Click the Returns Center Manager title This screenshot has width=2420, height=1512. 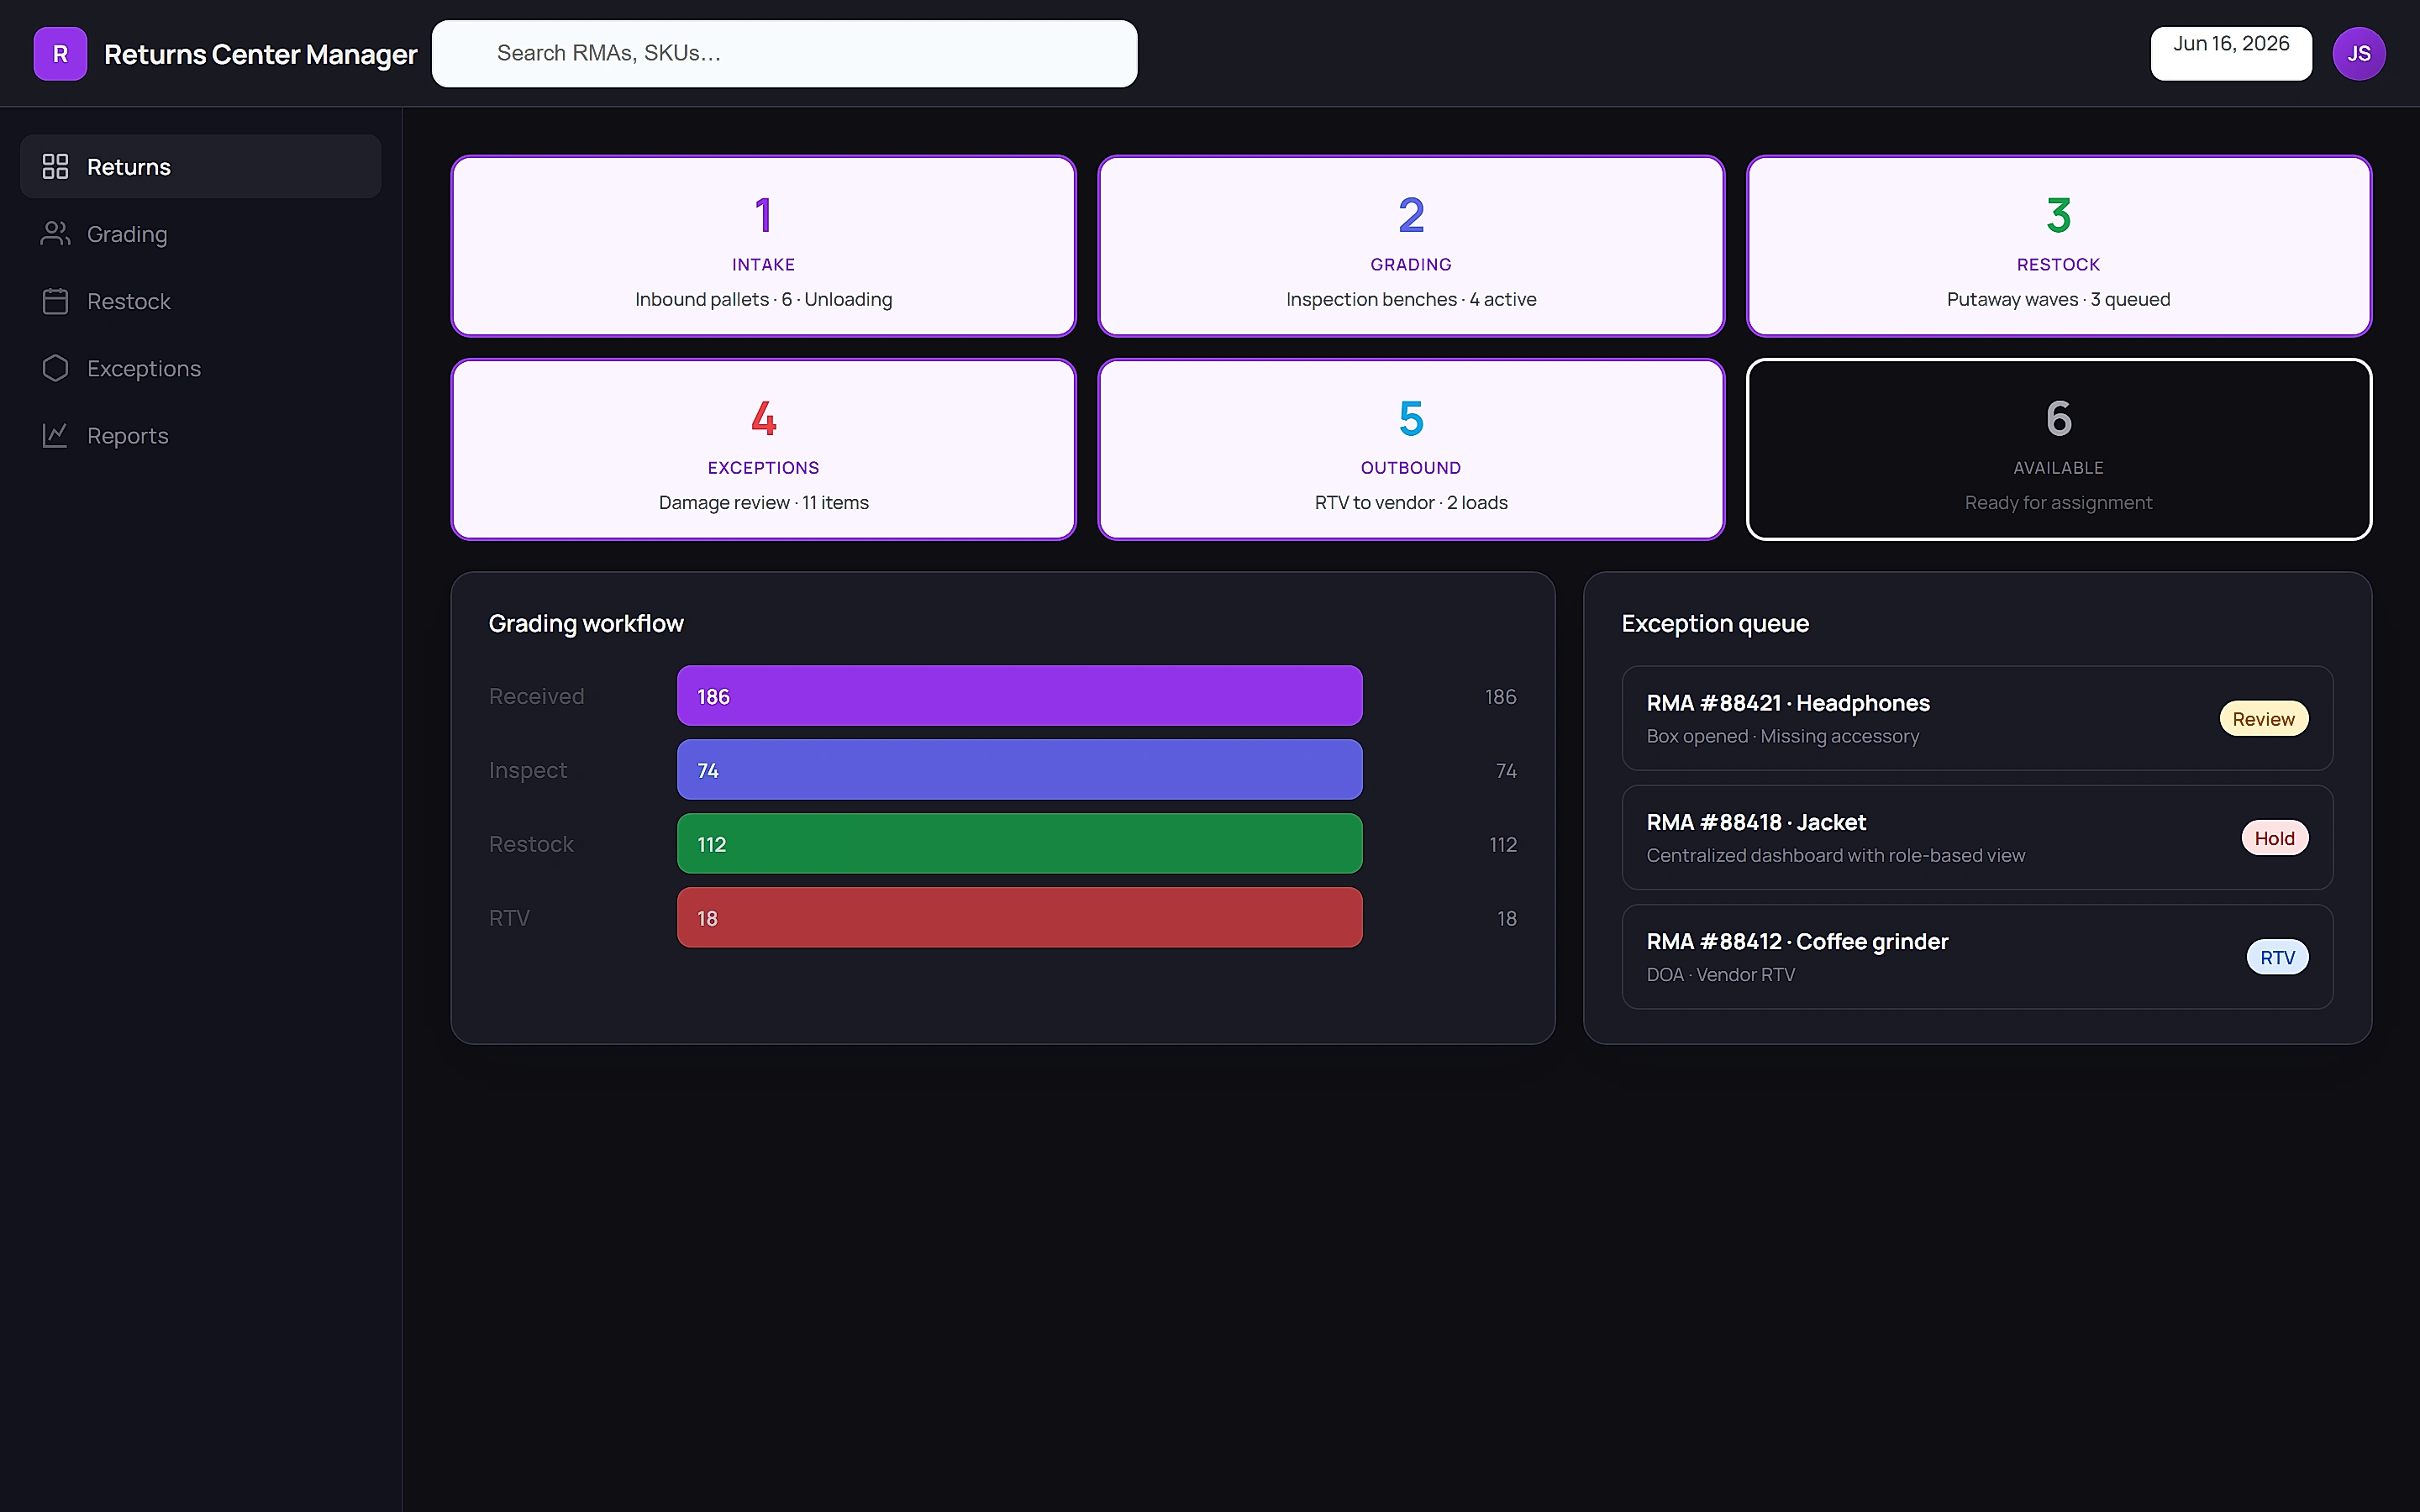pyautogui.click(x=260, y=54)
